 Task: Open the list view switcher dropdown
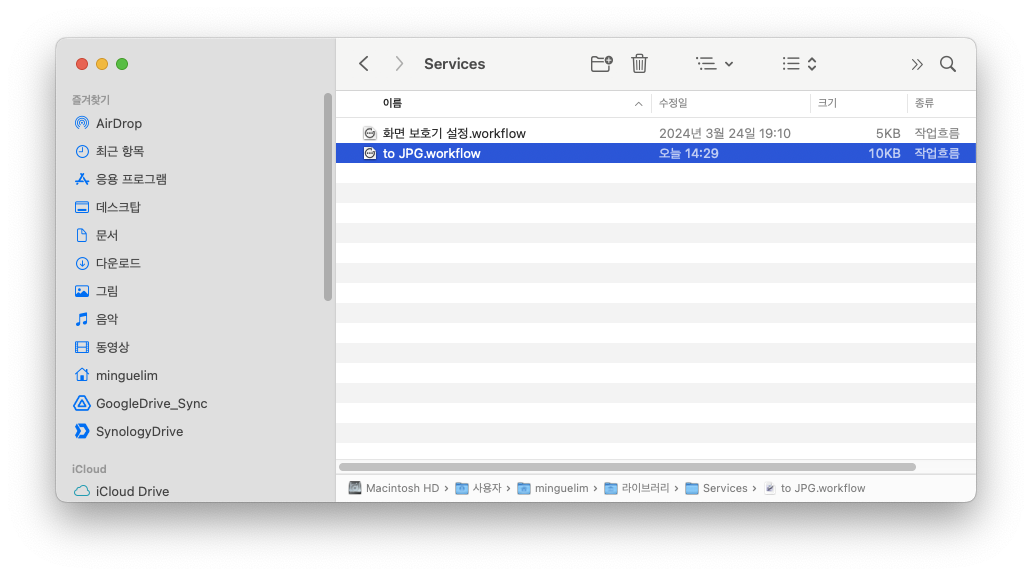(x=799, y=64)
